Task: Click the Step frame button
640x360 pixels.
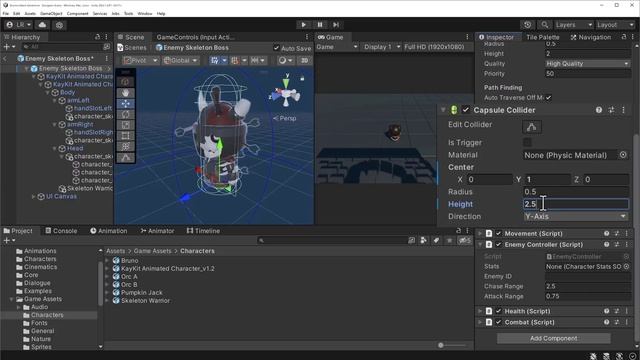Action: 336,25
